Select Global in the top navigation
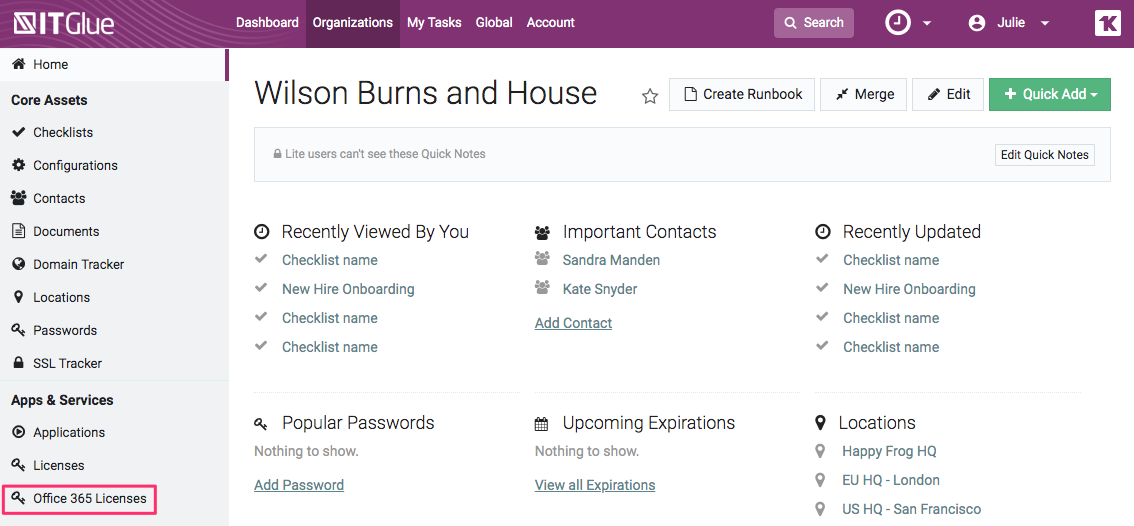 point(494,23)
